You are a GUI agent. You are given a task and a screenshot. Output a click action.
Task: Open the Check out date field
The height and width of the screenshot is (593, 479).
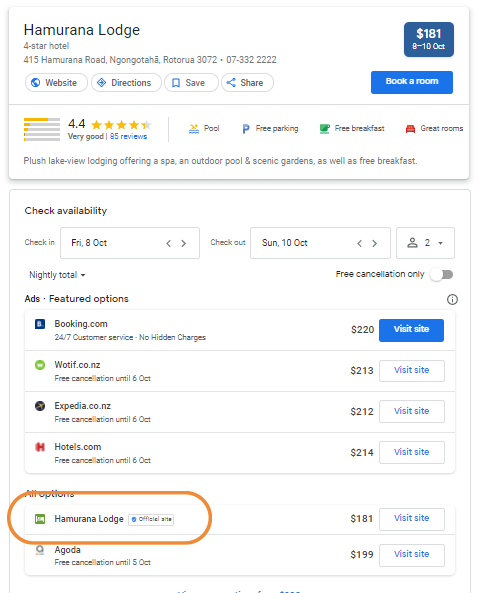[x=320, y=243]
